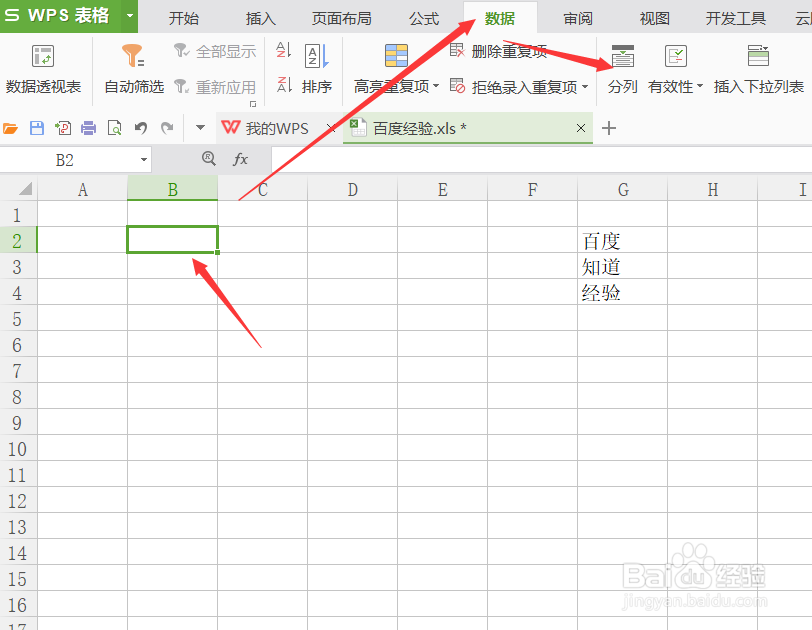Open the 数据透视表 pivot table tool
The width and height of the screenshot is (812, 630).
(x=43, y=69)
